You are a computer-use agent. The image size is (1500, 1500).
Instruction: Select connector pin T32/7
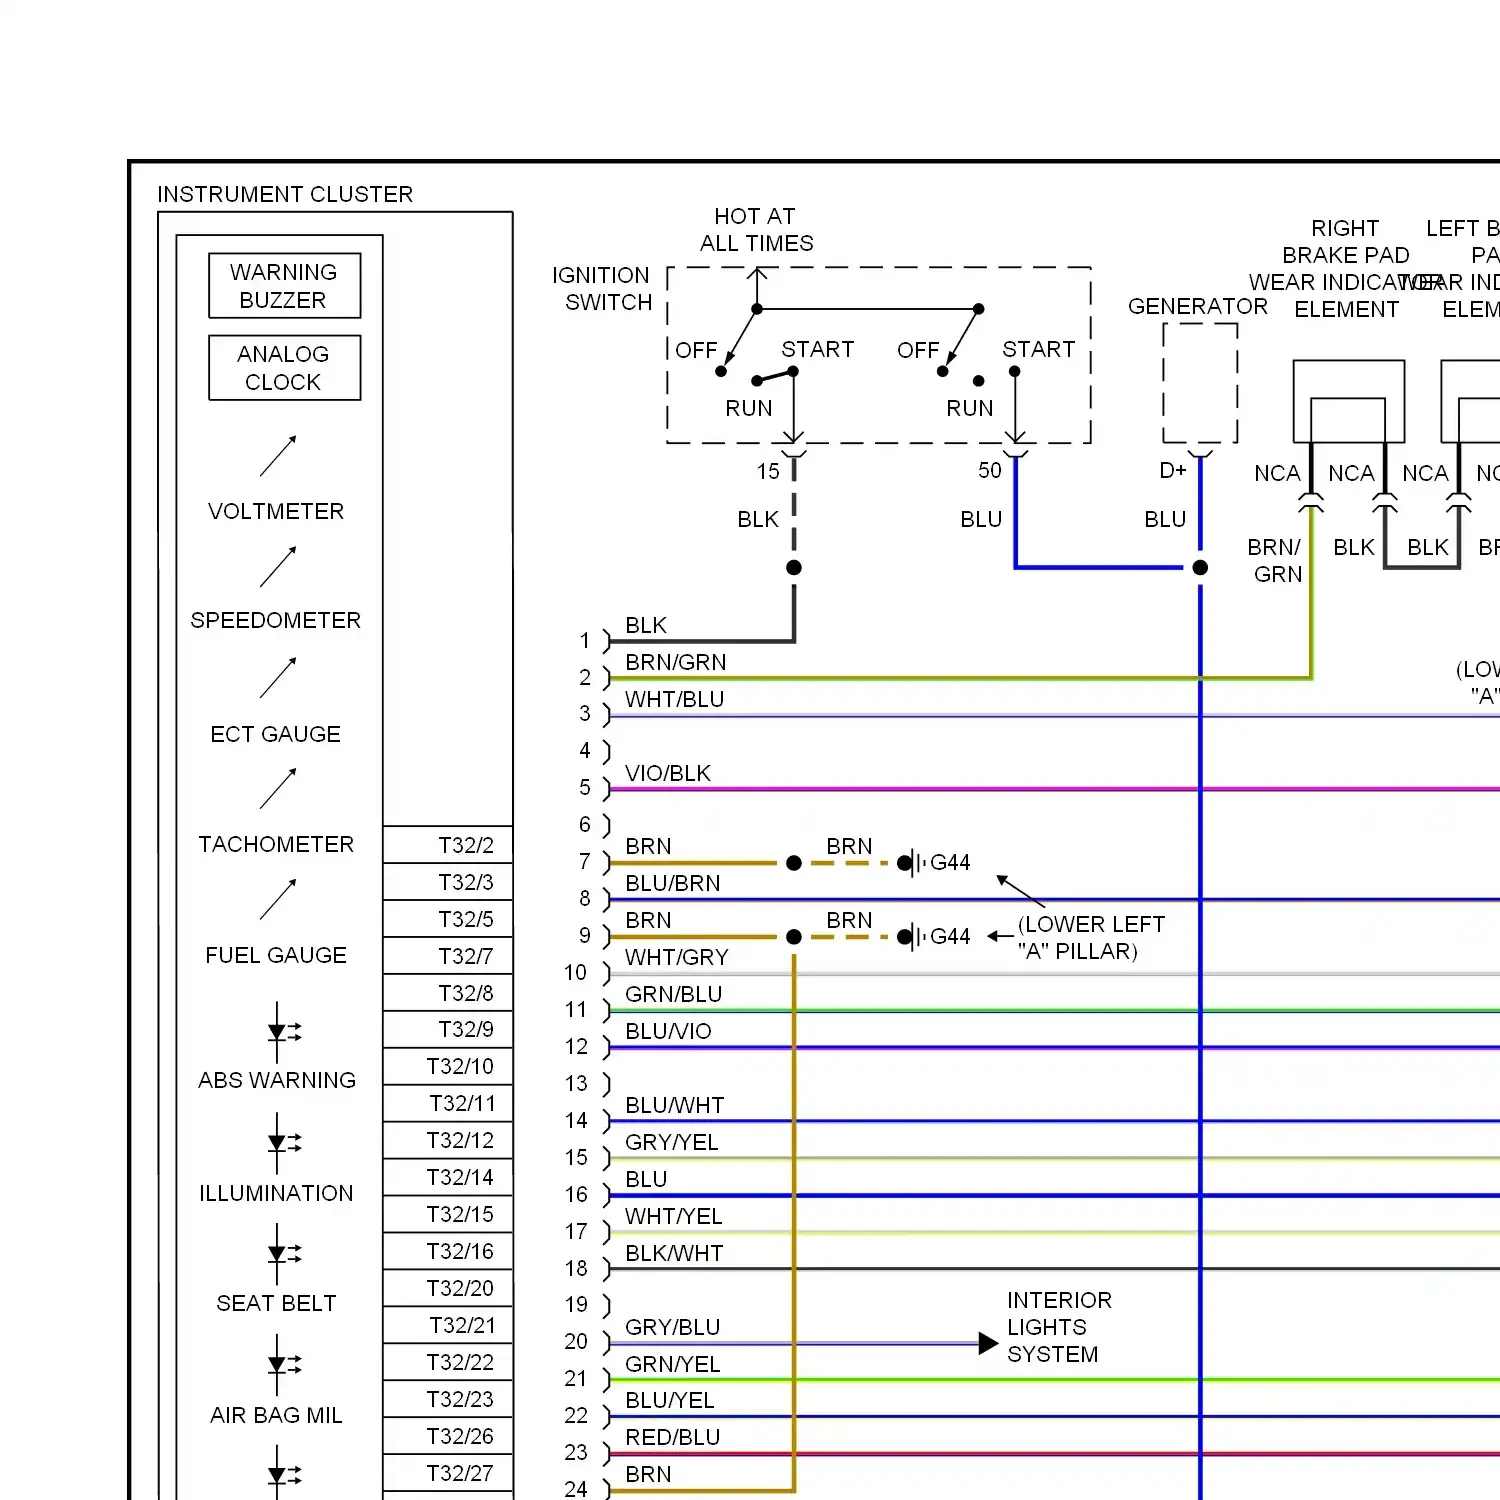tap(448, 956)
